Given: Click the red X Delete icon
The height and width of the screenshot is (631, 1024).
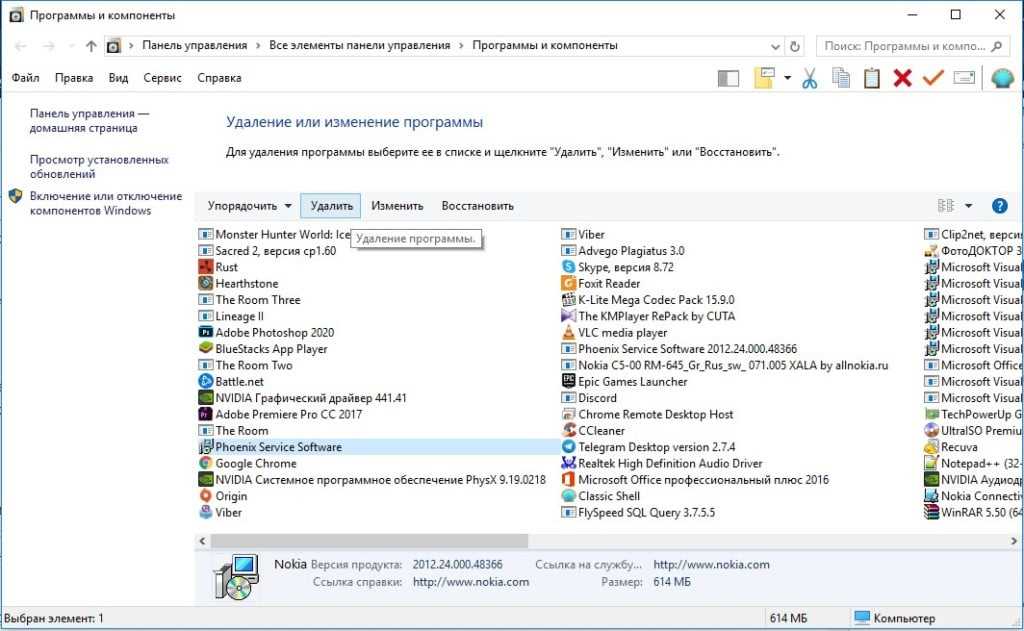Looking at the screenshot, I should tap(903, 78).
